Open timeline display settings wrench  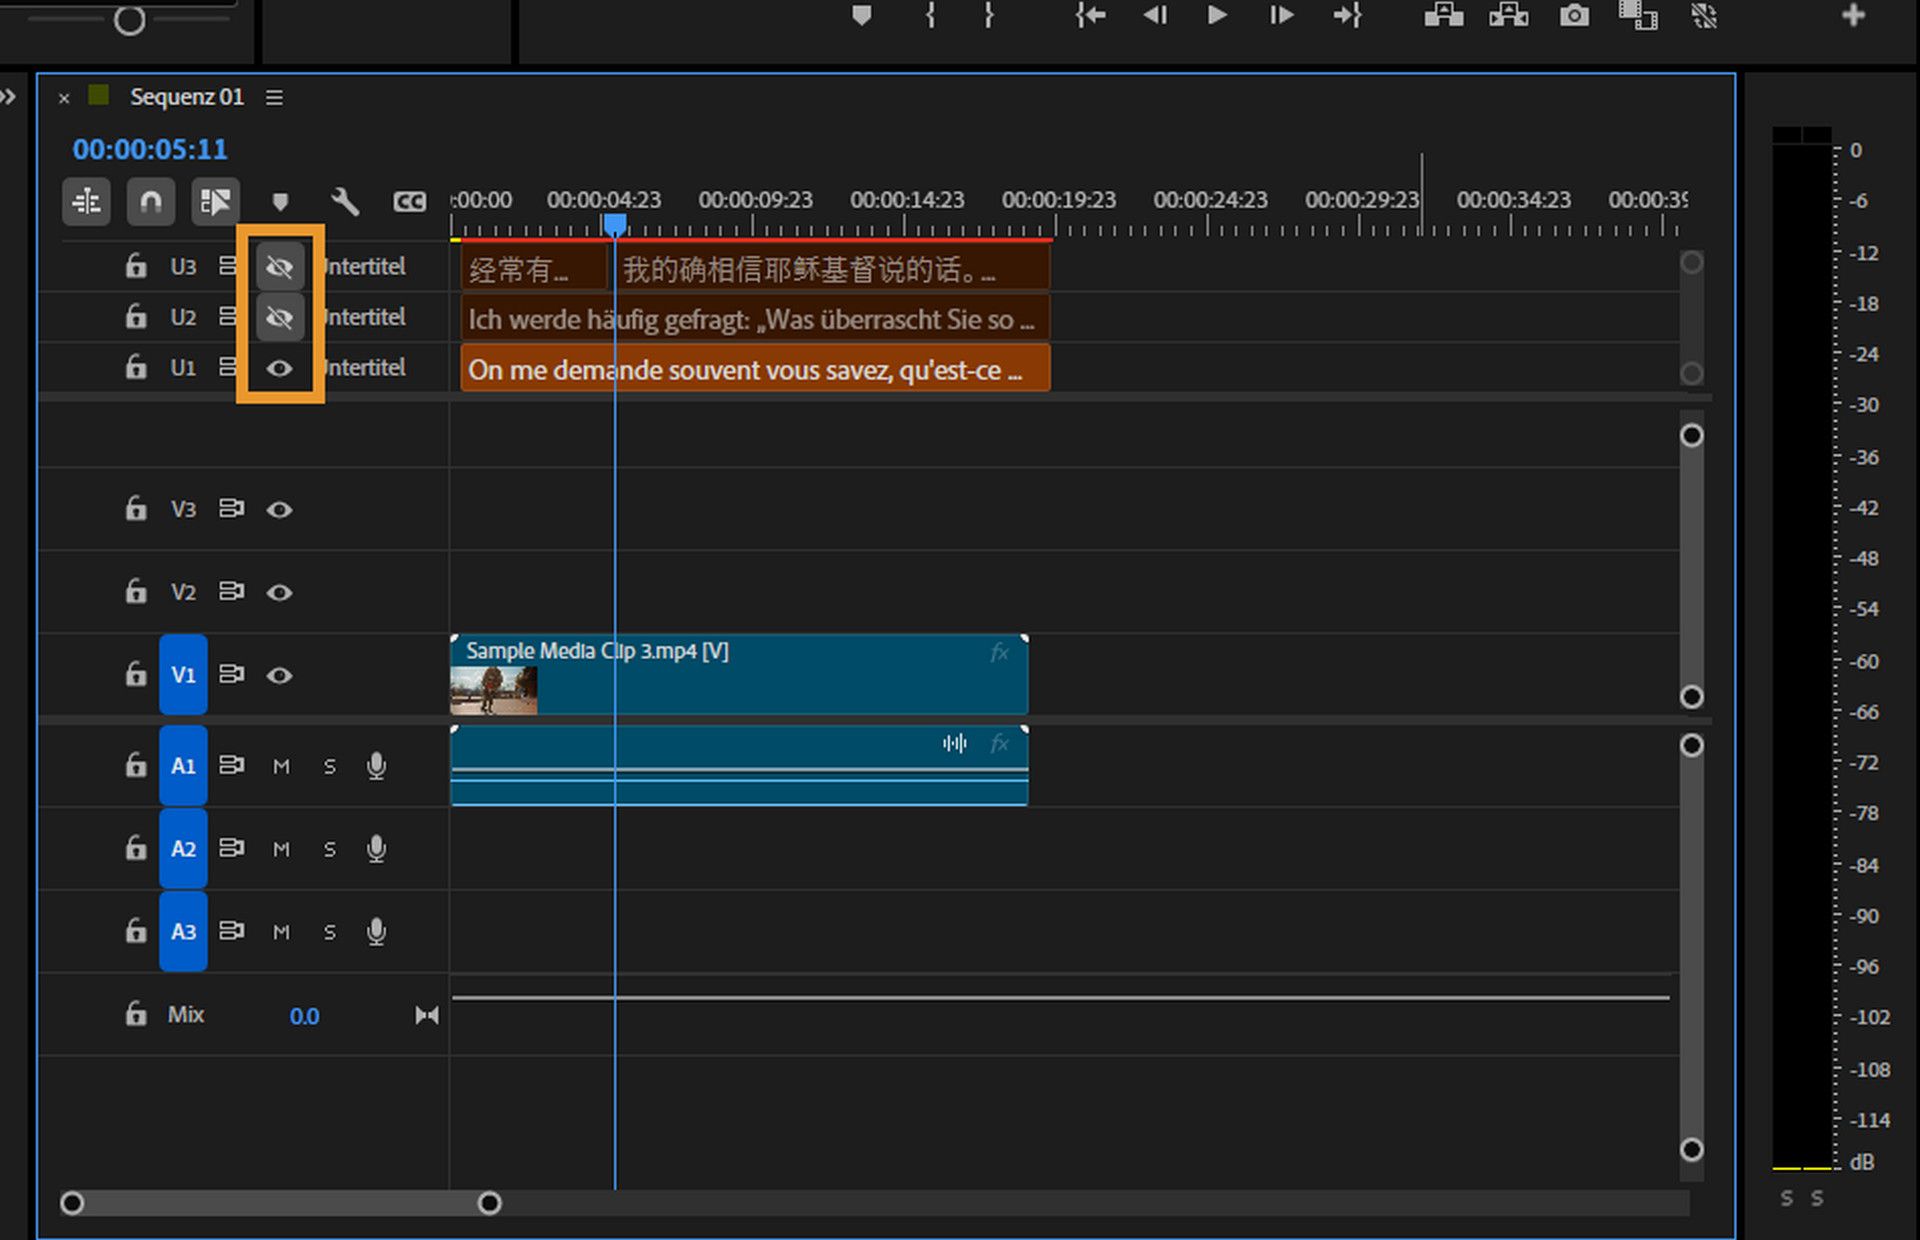[x=345, y=202]
